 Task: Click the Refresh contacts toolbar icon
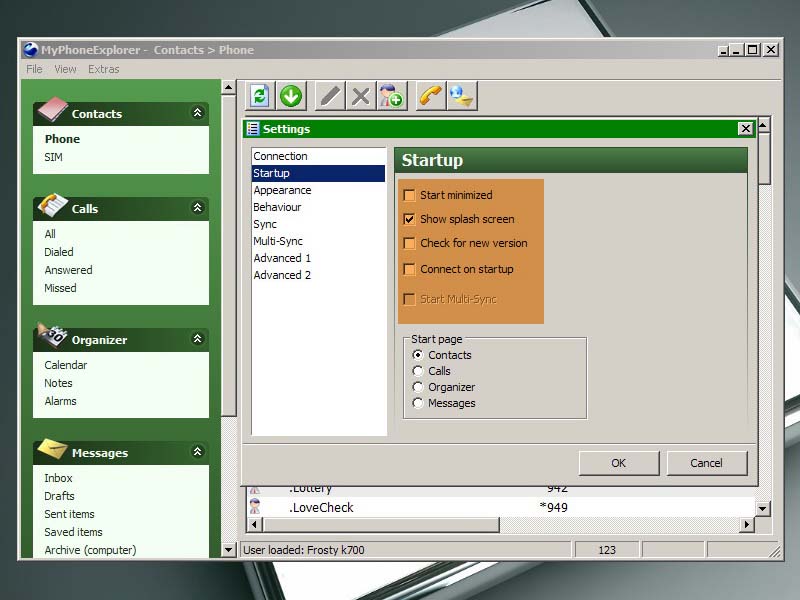(260, 96)
